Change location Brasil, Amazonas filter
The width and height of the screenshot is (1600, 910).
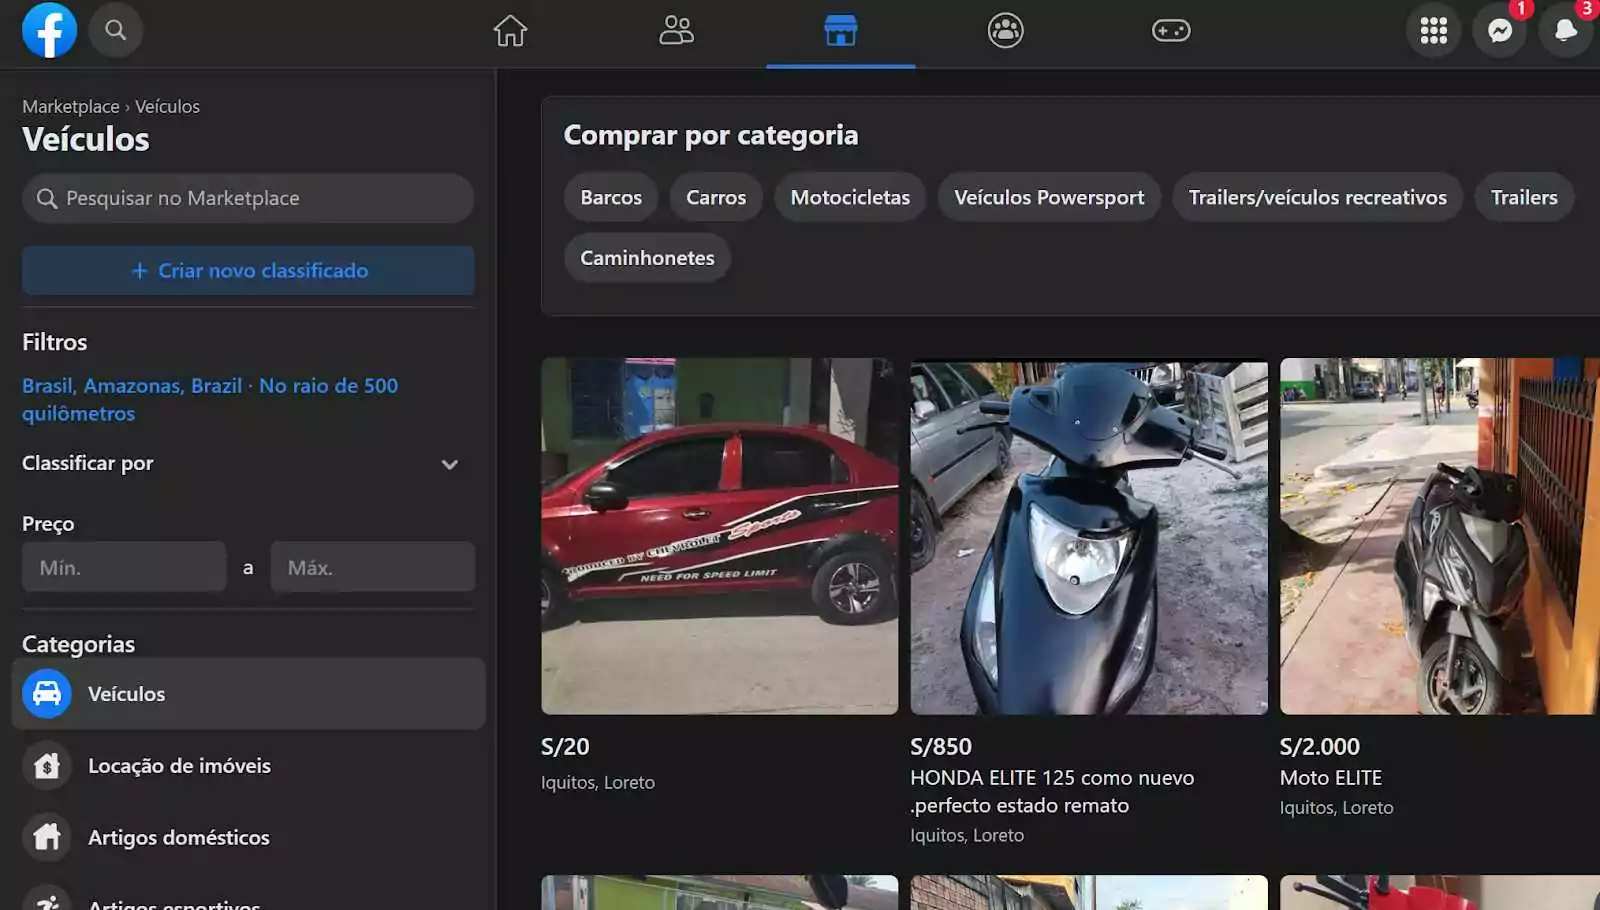pos(210,399)
